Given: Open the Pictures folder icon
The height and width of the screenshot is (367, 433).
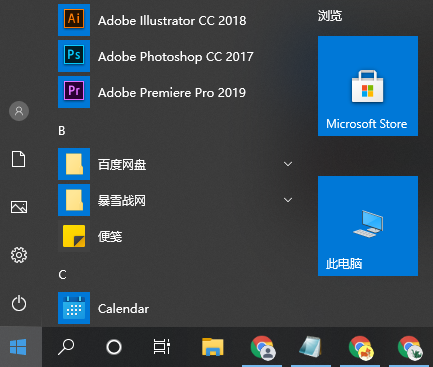Looking at the screenshot, I should pos(19,207).
